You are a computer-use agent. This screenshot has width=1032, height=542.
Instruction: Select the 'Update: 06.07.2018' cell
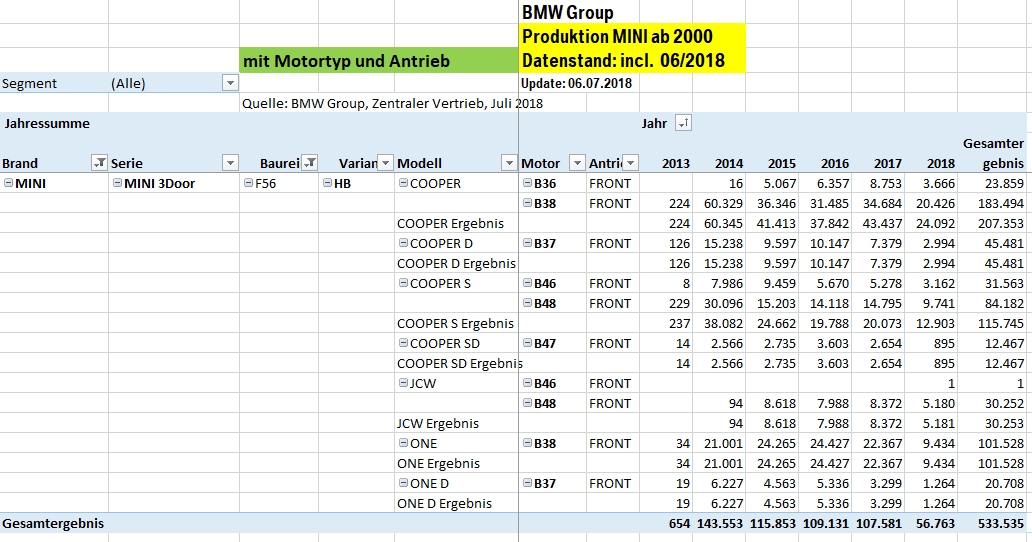(x=579, y=83)
